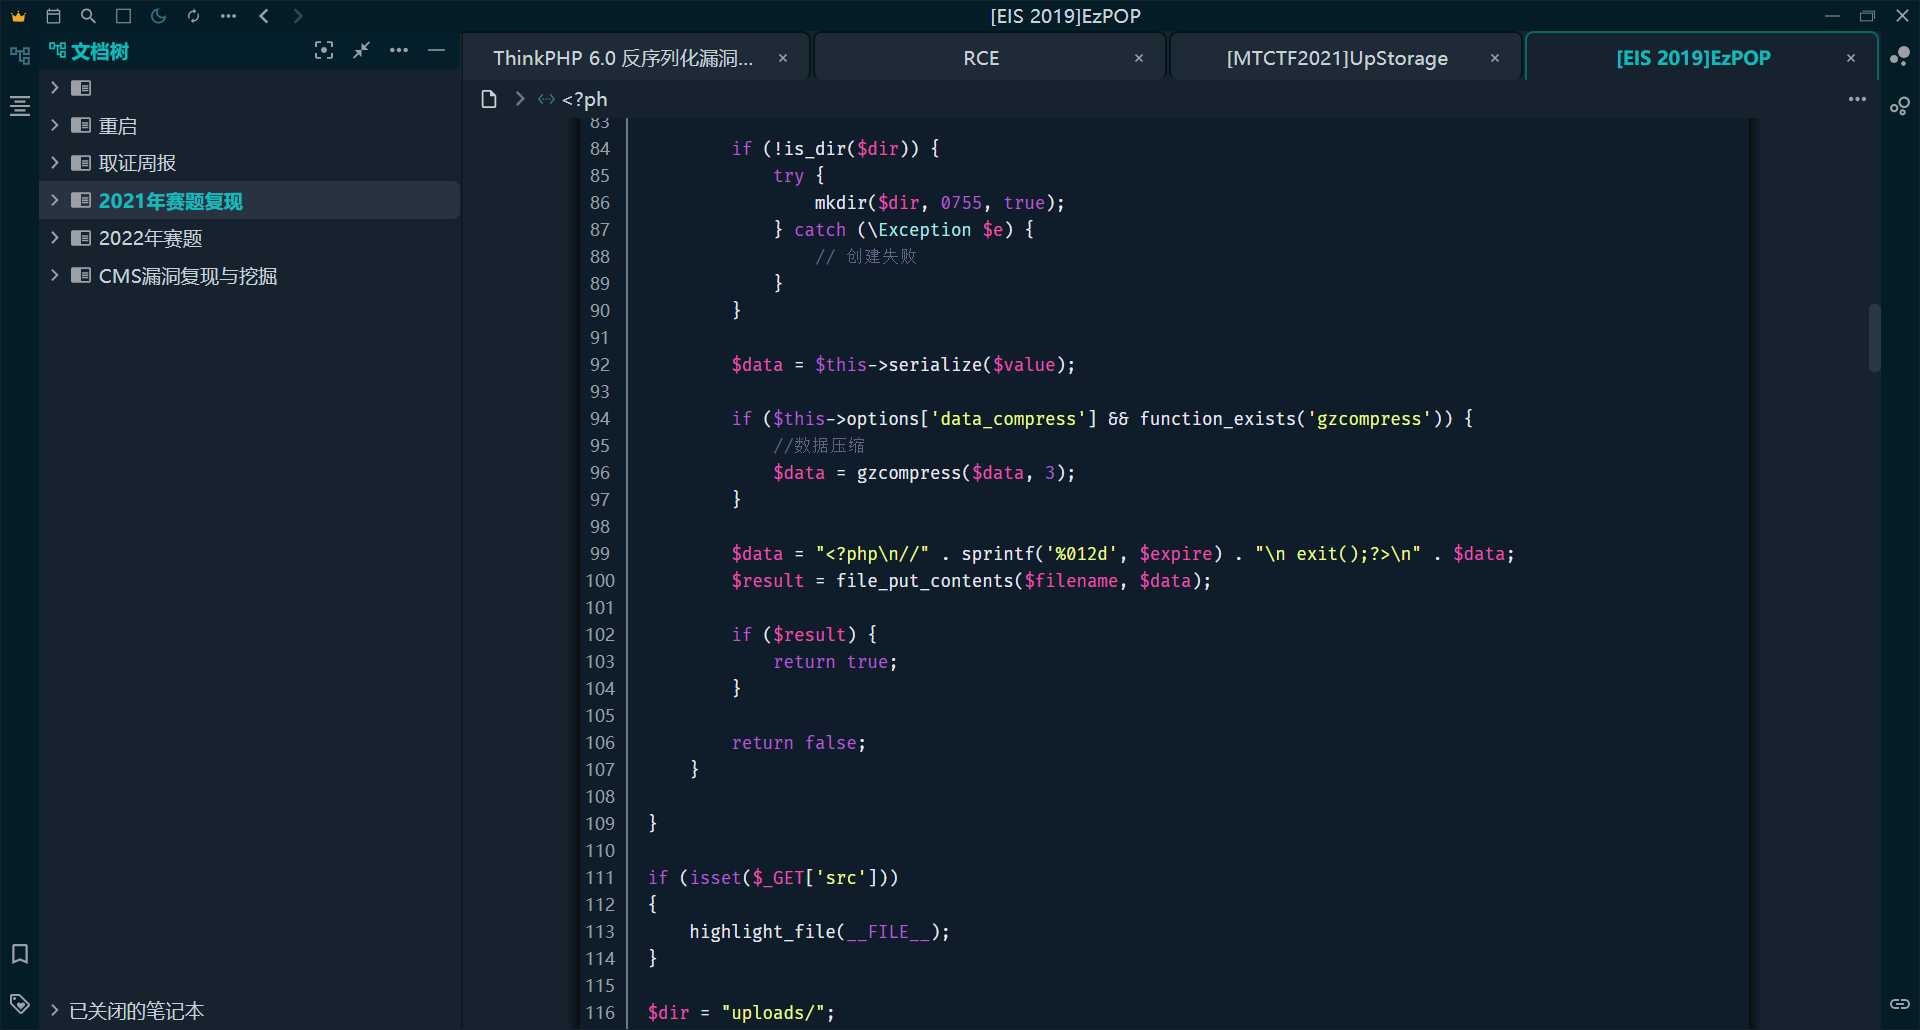Expand 已关闭的笔记本 section
The height and width of the screenshot is (1030, 1920).
(x=55, y=1010)
